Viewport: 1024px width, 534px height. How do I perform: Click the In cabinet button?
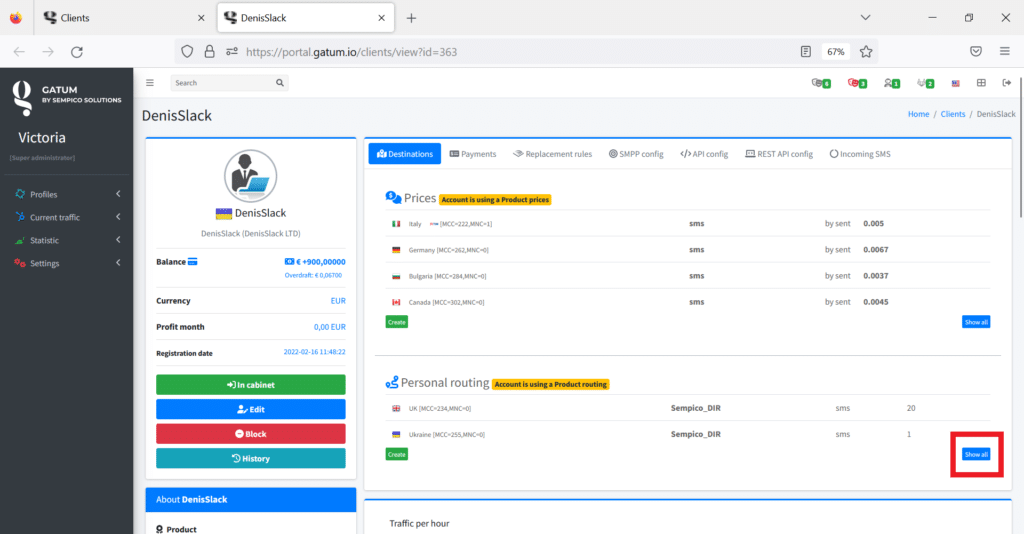pos(251,385)
